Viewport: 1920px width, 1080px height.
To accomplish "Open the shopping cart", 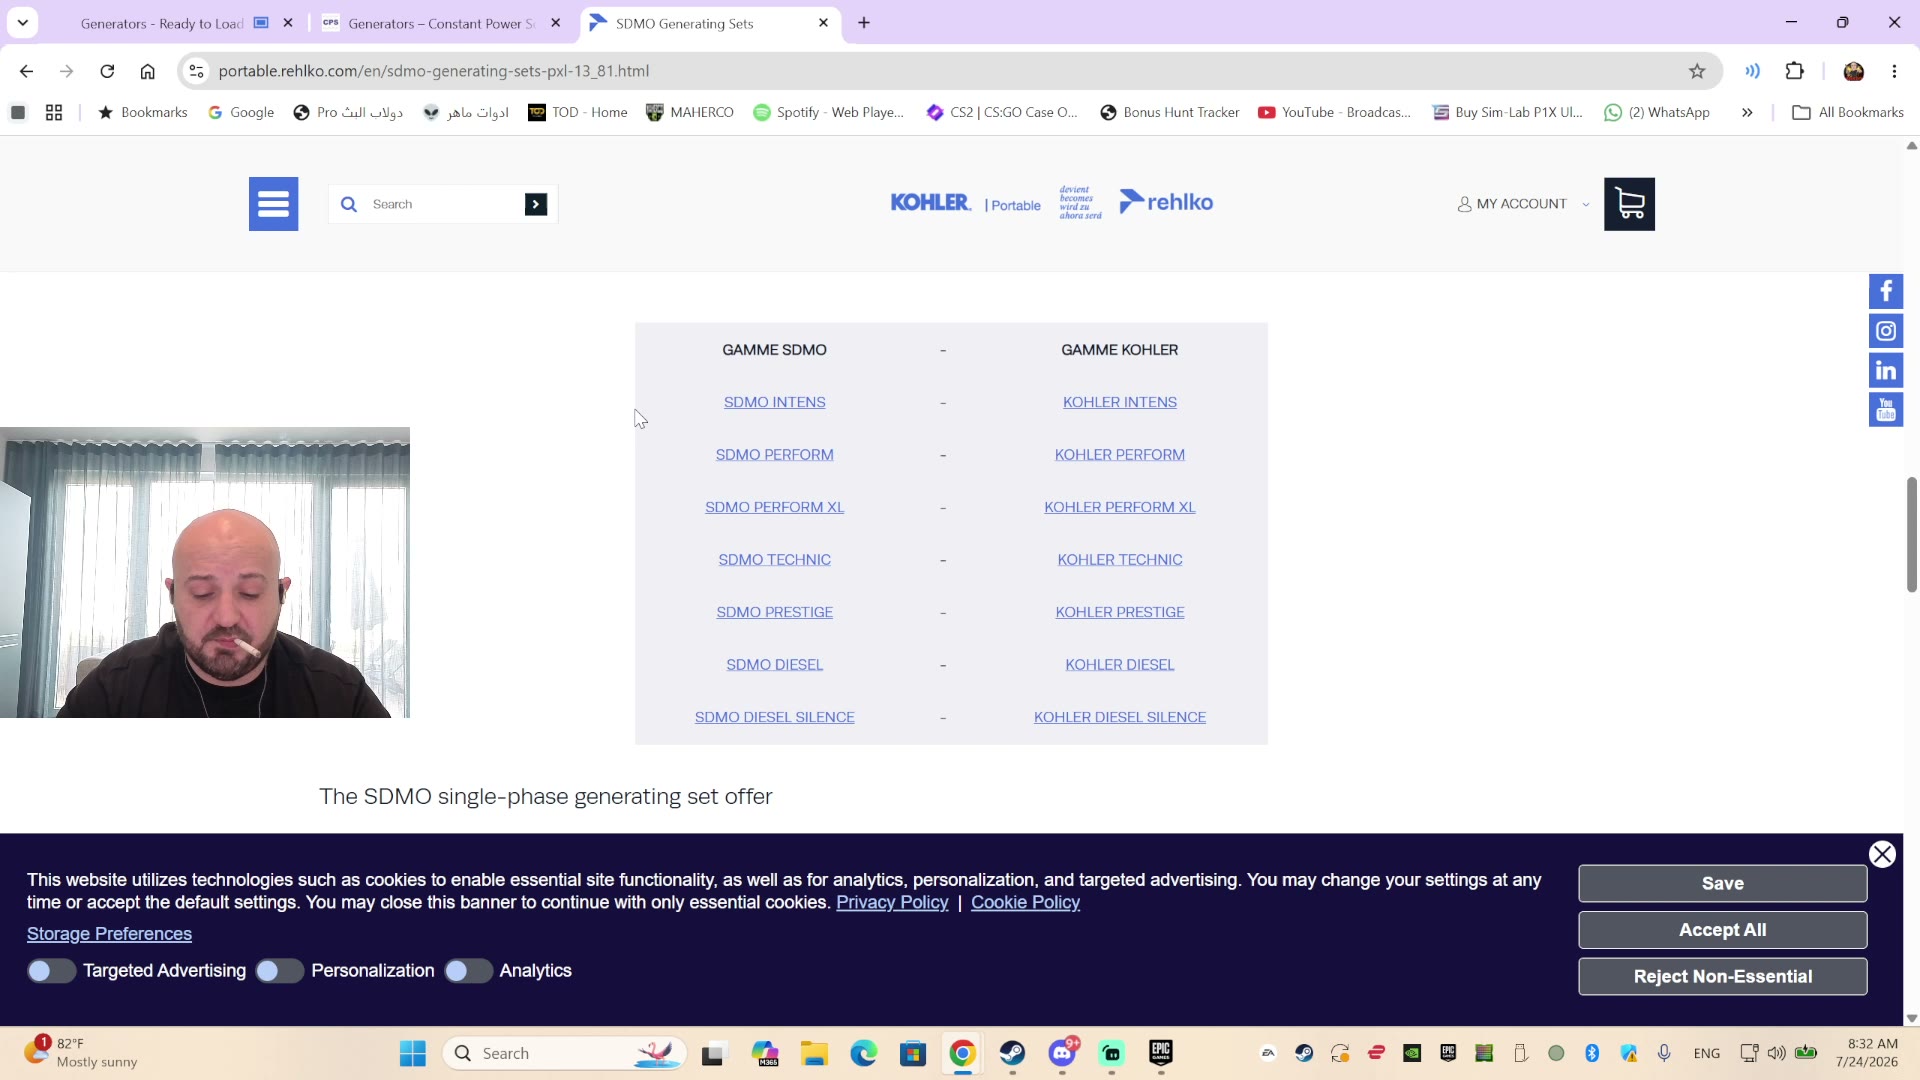I will [x=1629, y=204].
